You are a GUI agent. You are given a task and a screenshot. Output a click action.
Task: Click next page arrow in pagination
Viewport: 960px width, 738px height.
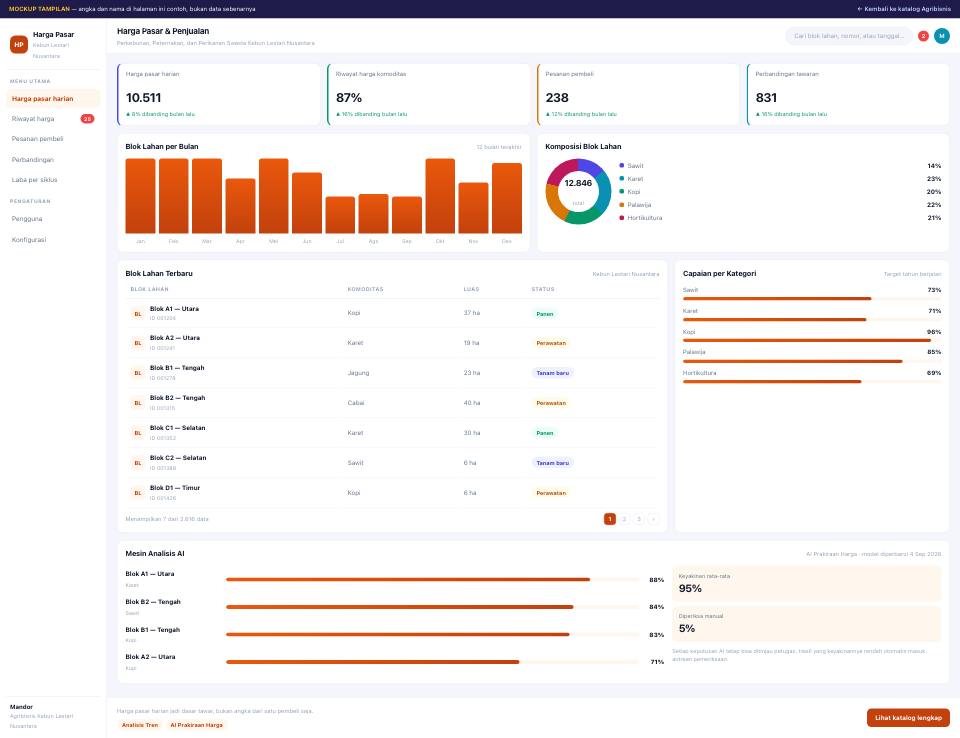pos(654,519)
